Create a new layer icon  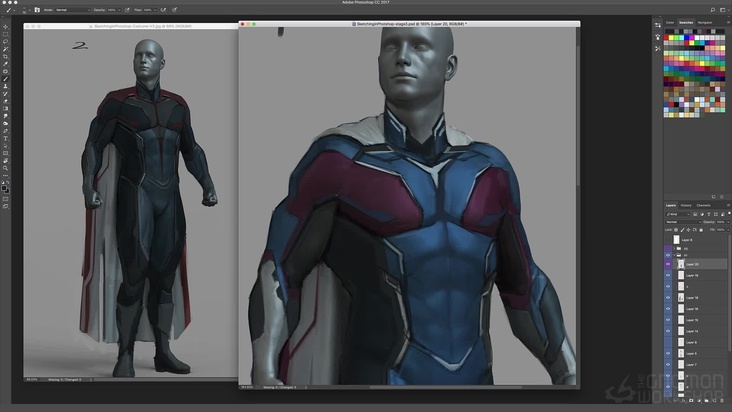pos(714,400)
